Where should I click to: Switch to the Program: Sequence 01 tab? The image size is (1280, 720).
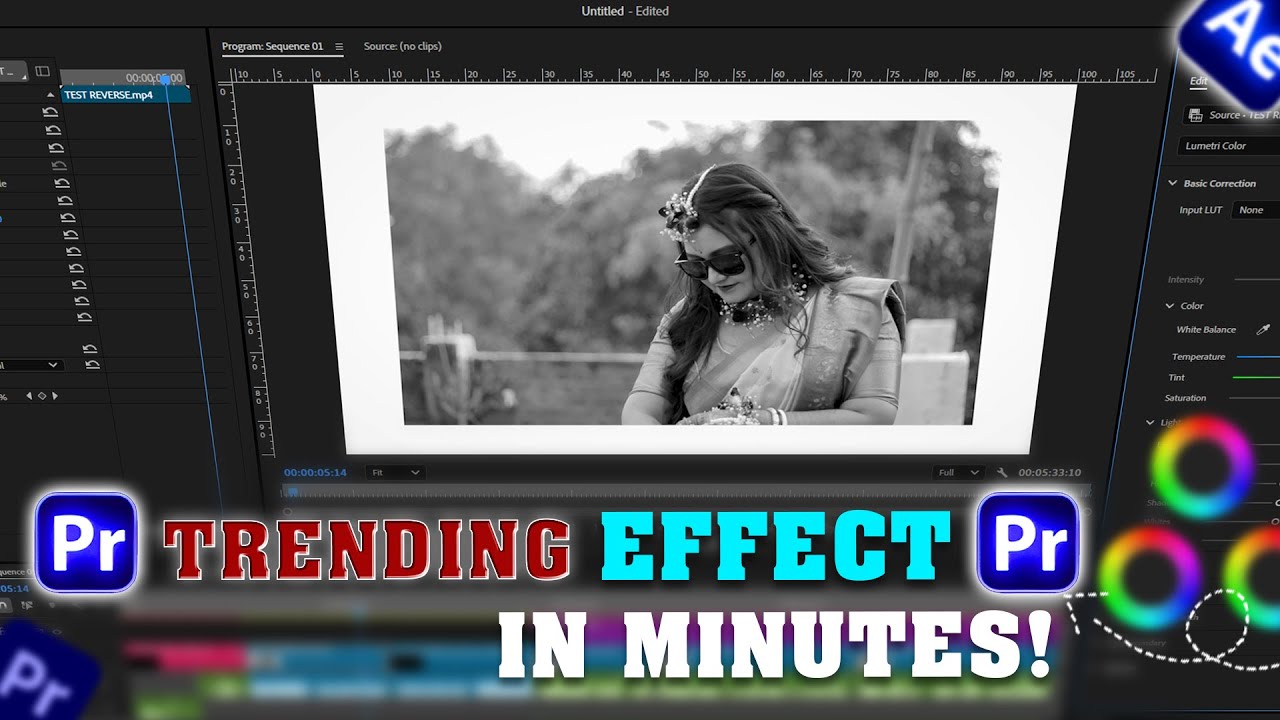[x=273, y=46]
